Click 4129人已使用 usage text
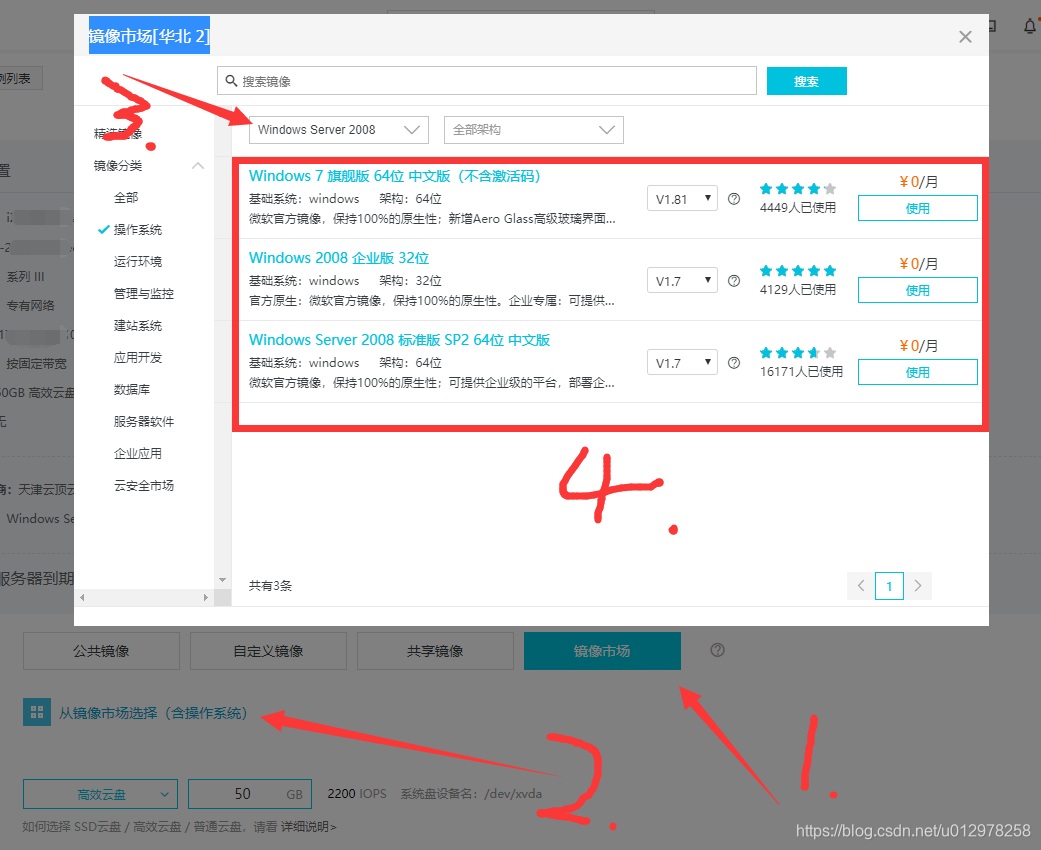Viewport: 1041px width, 850px height. tap(797, 290)
